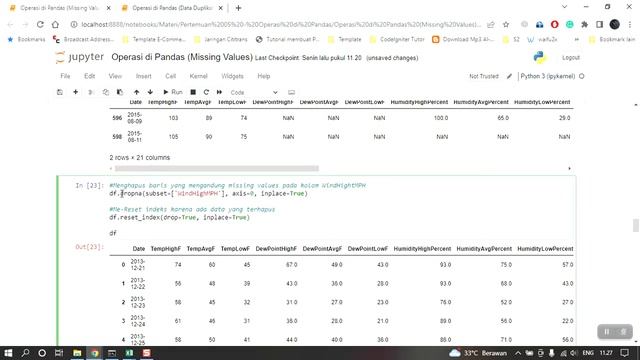Reload the page

pos(40,24)
